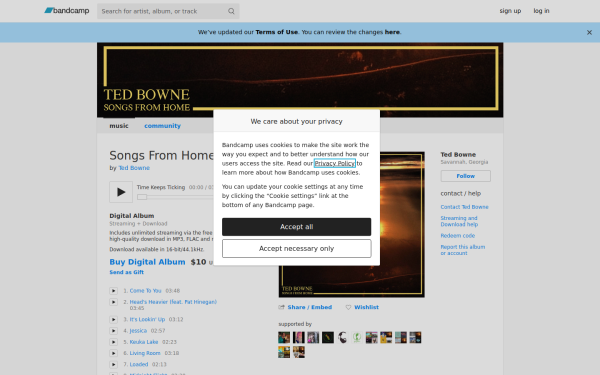Open the 'here' changes link

(392, 32)
